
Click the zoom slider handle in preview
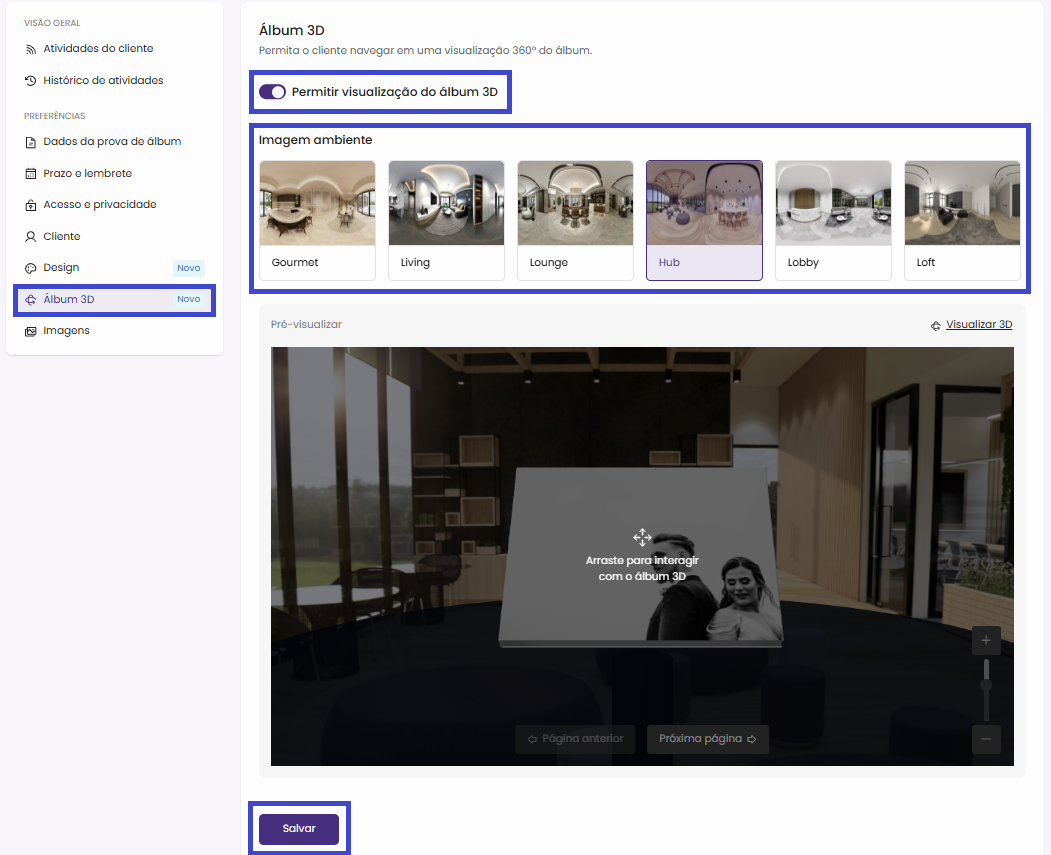pos(986,685)
